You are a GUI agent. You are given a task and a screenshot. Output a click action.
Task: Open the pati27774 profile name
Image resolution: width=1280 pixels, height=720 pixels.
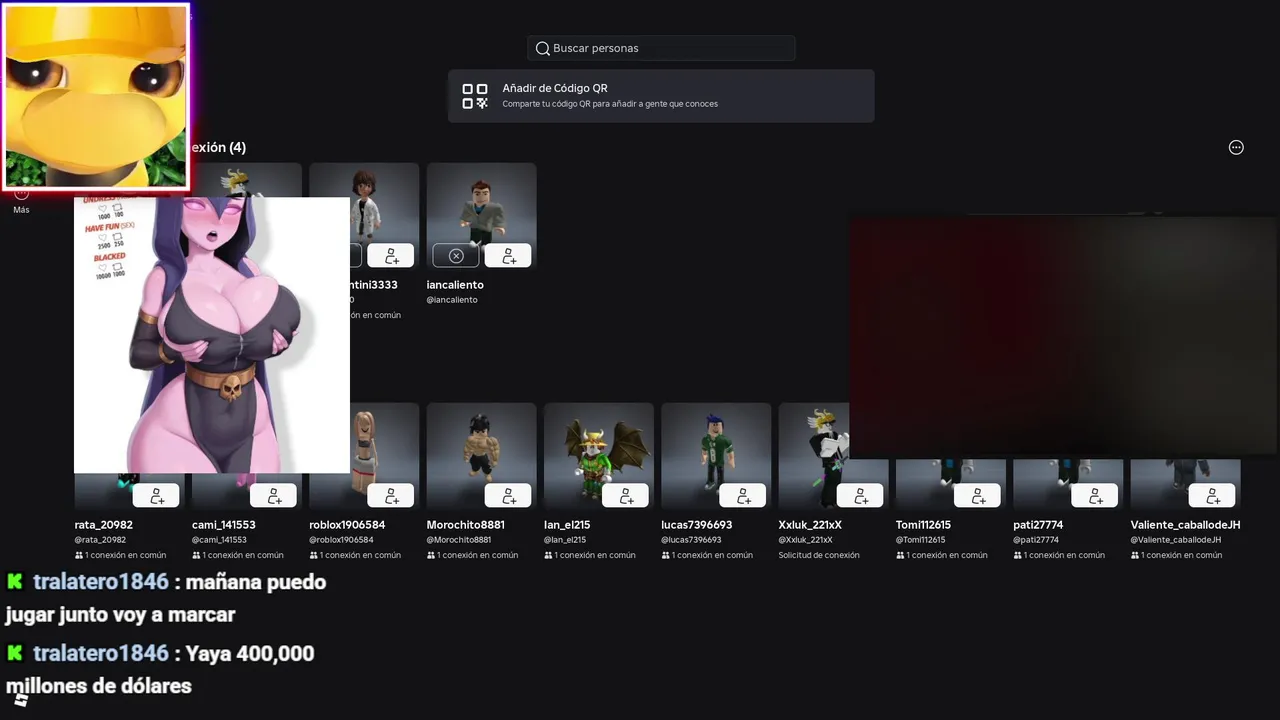click(x=1038, y=525)
